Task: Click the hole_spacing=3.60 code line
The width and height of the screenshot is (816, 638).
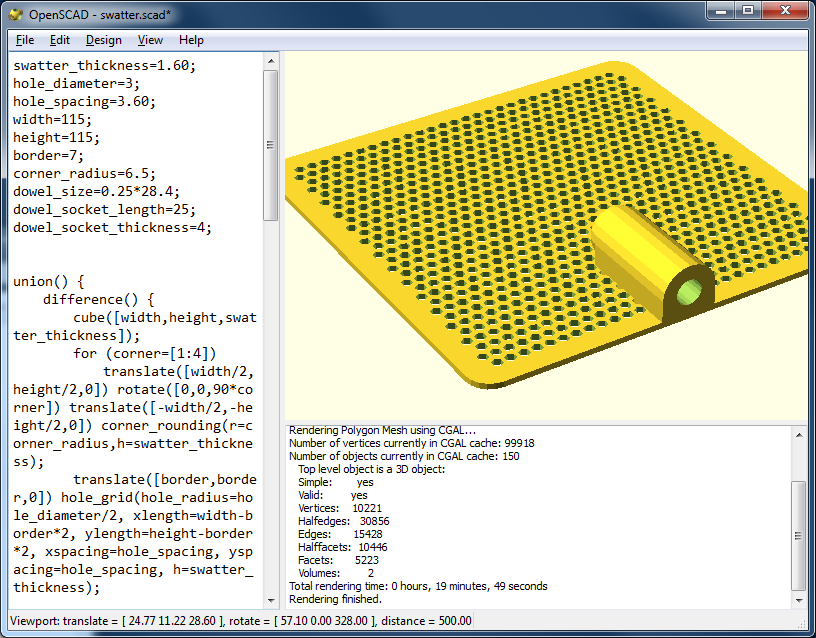Action: point(84,101)
